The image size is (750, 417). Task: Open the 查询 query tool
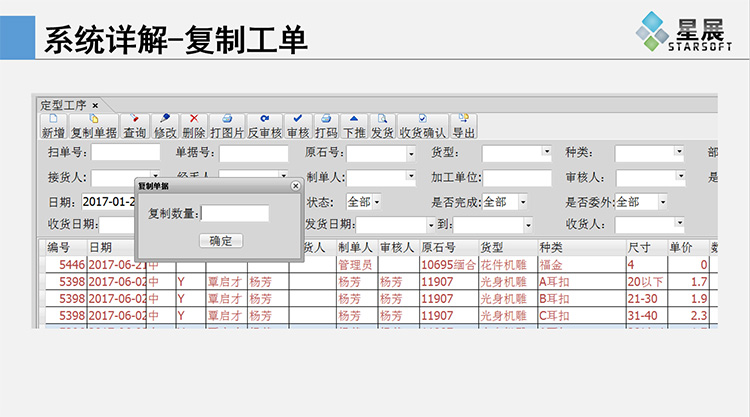click(x=134, y=126)
